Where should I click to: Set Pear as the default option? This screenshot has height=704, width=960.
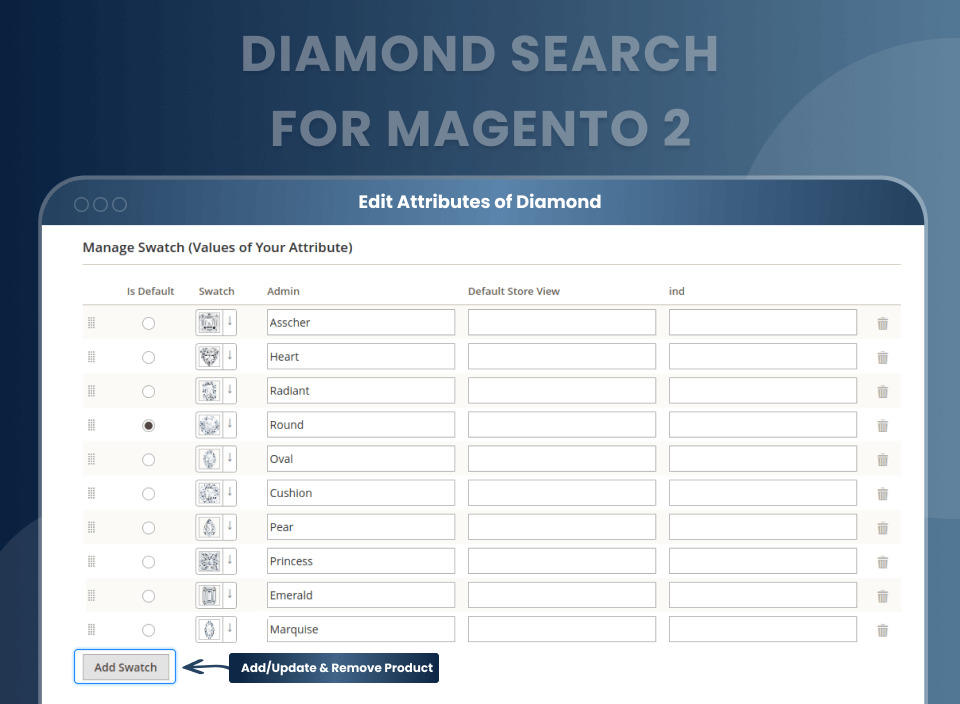coord(148,528)
